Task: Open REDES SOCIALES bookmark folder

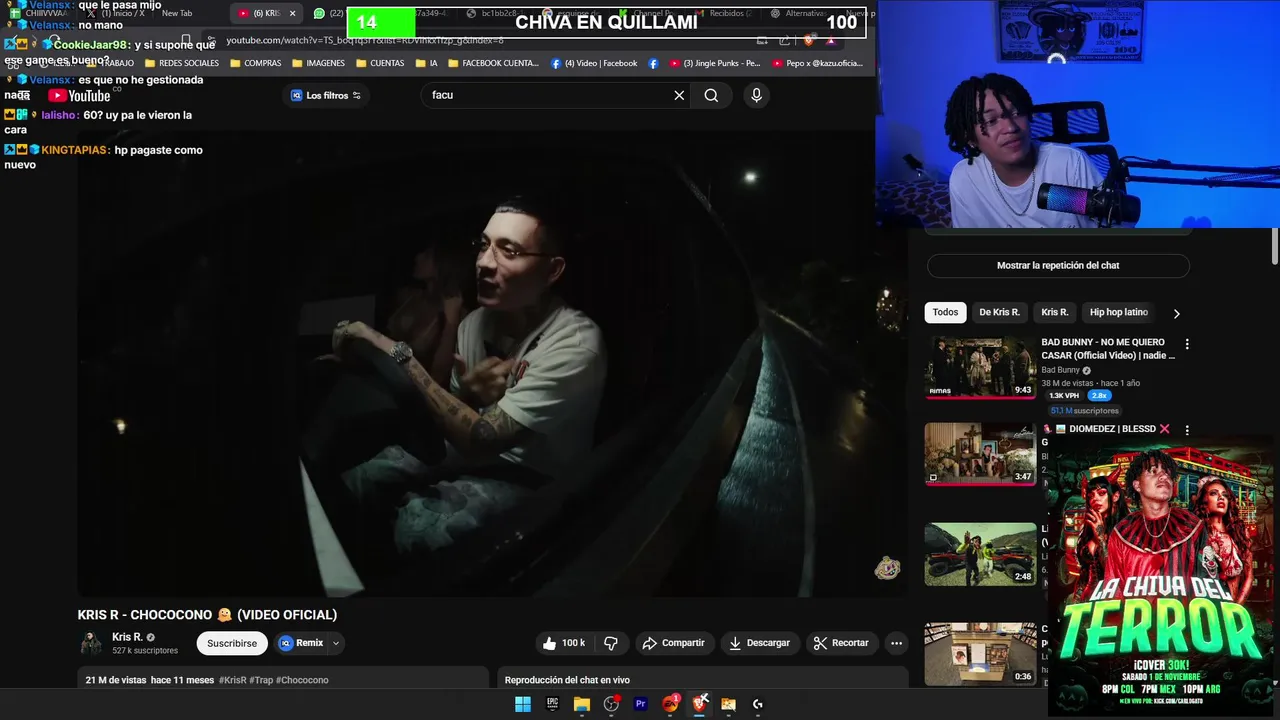Action: coord(181,63)
